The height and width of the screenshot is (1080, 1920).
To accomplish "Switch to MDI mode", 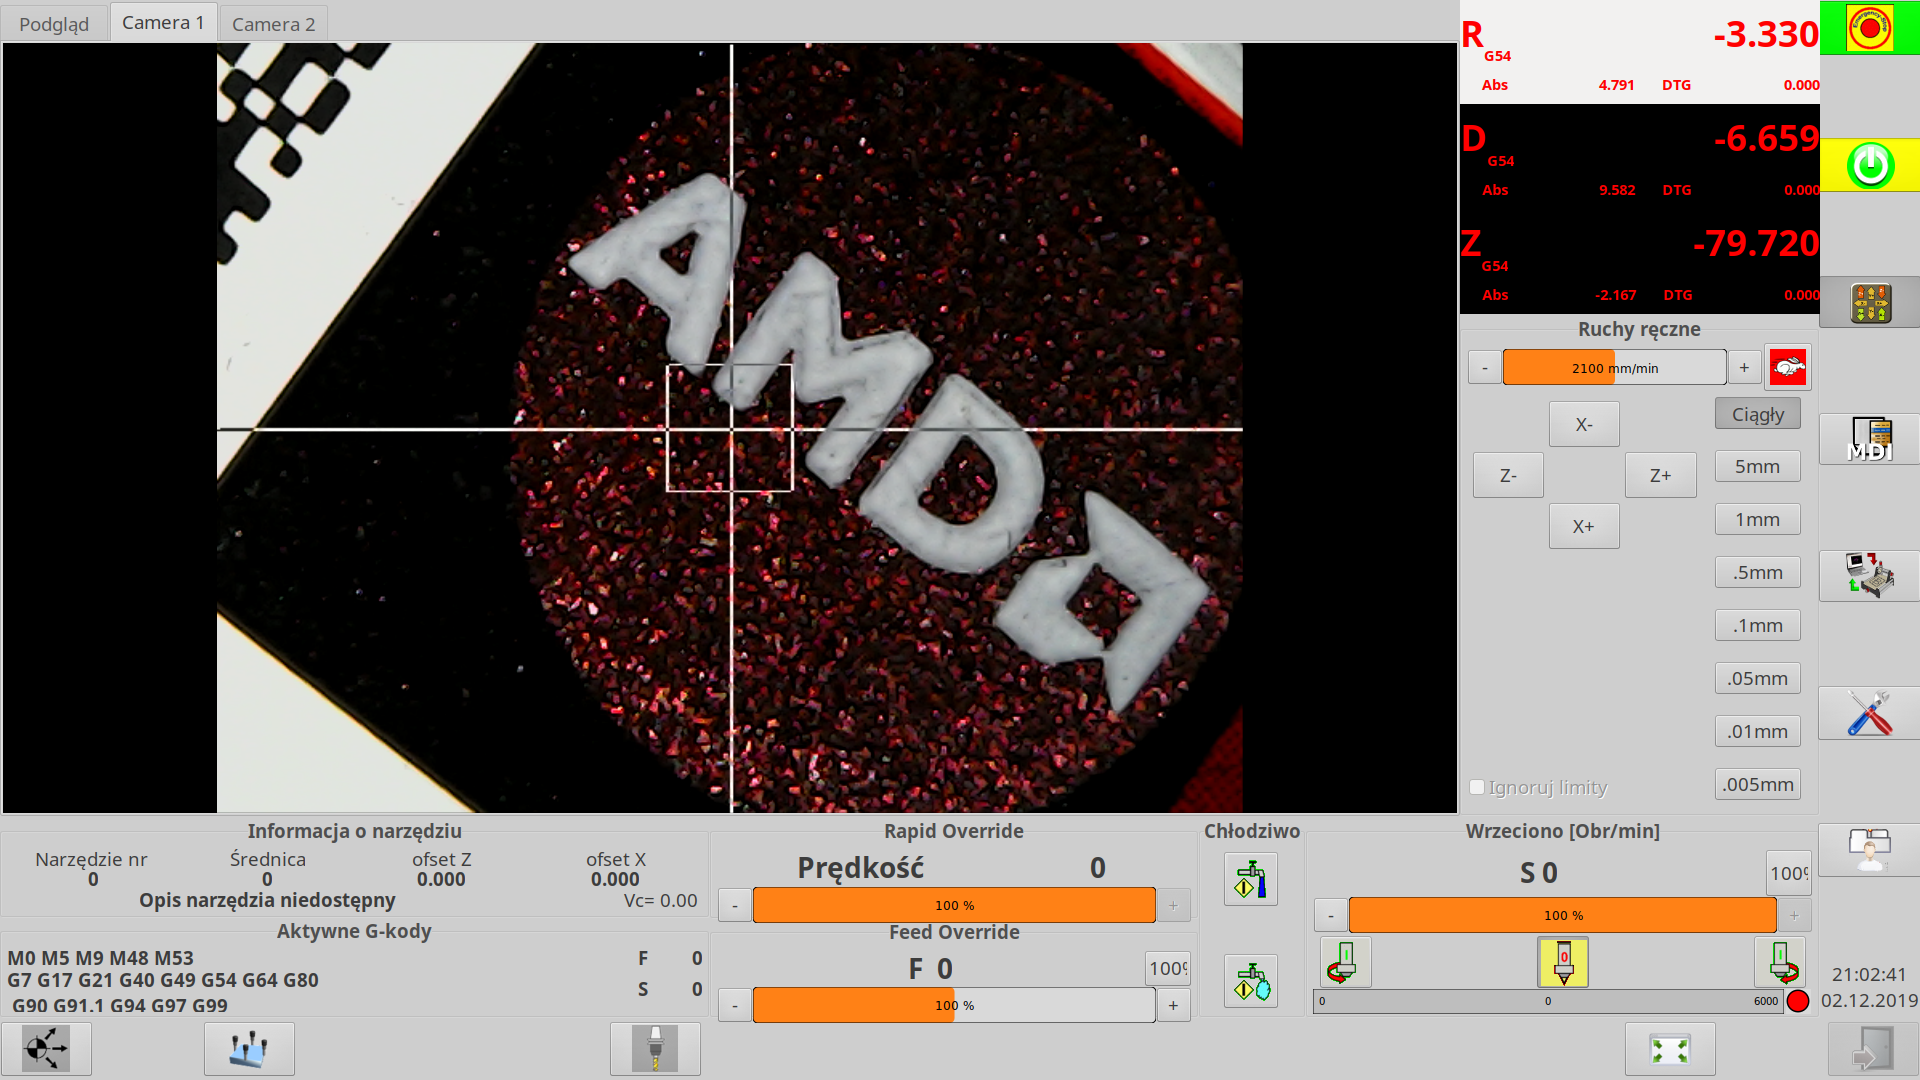I will tap(1869, 439).
